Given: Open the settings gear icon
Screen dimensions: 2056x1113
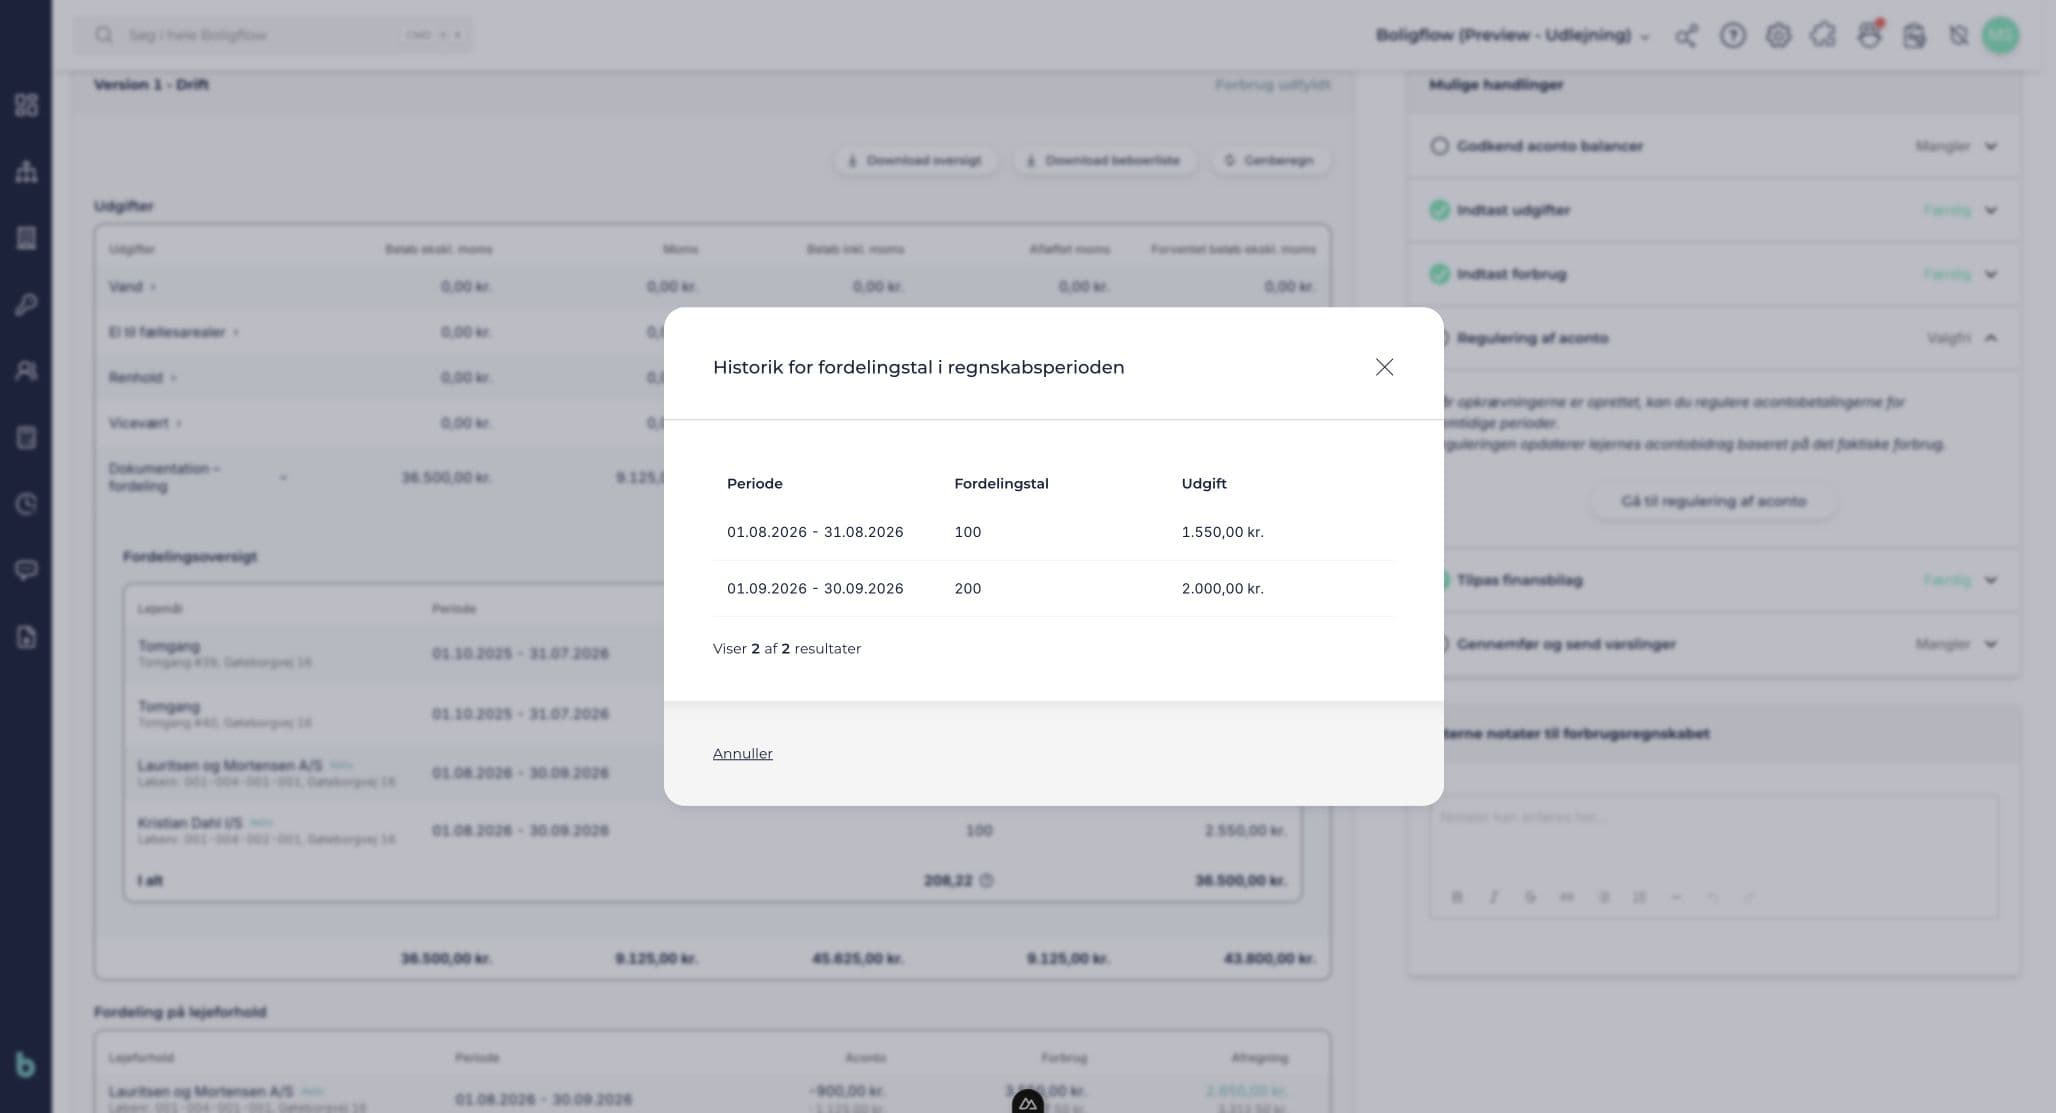Looking at the screenshot, I should point(1778,36).
